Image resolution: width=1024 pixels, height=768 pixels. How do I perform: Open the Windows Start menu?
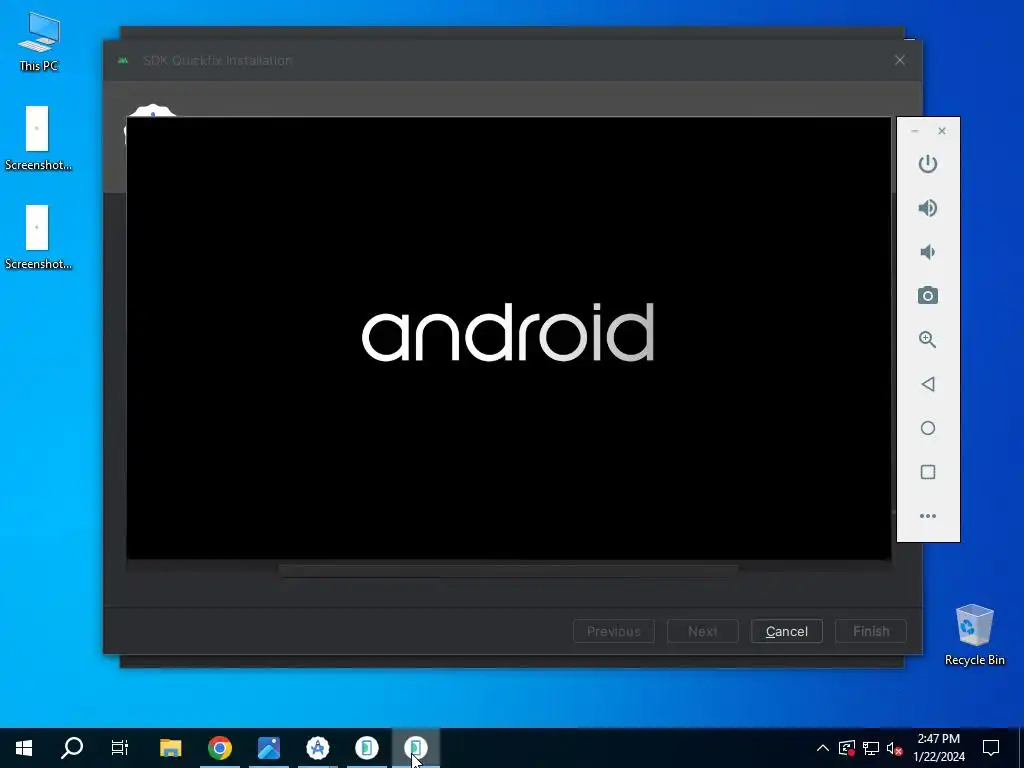(24, 748)
